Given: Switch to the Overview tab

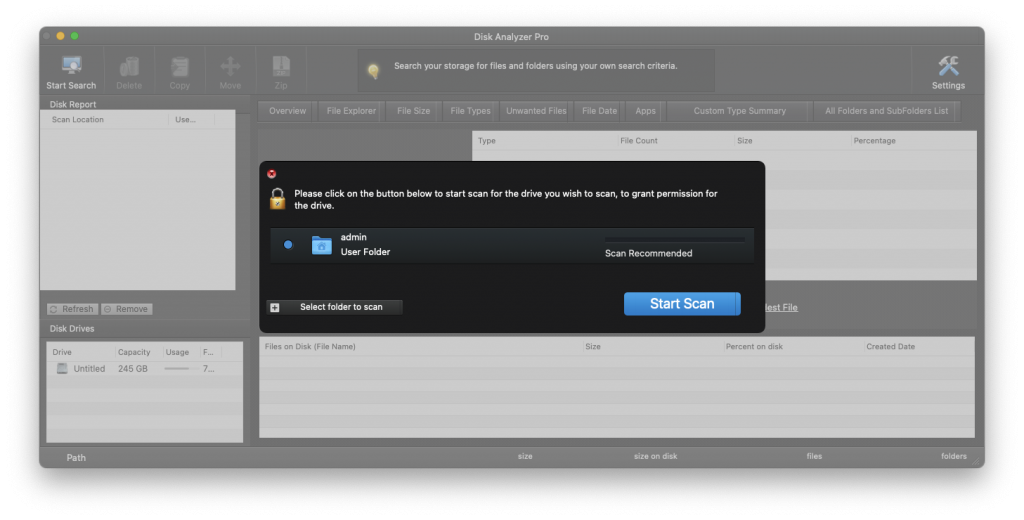Looking at the screenshot, I should click(x=287, y=111).
